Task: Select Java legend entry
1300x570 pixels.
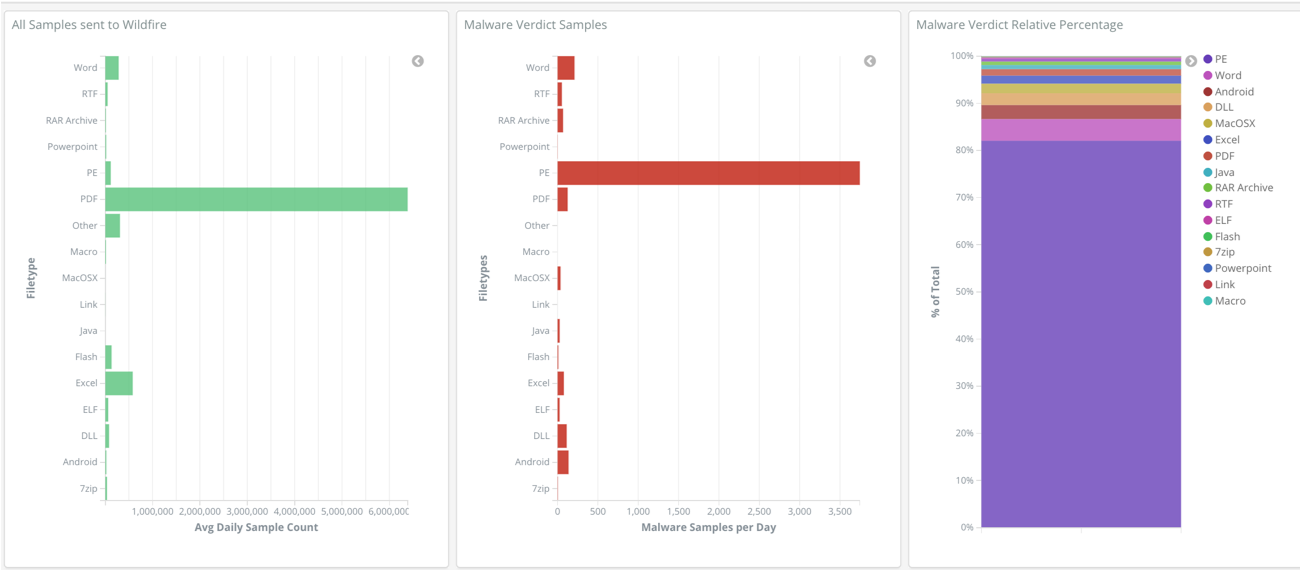Action: click(1218, 172)
